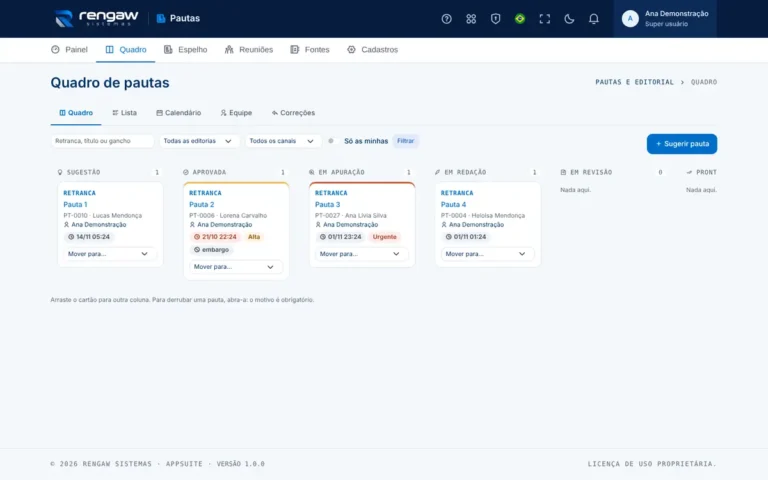Screen dimensions: 768x480
Task: Open the Pauta 2 card title
Action: click(x=201, y=204)
